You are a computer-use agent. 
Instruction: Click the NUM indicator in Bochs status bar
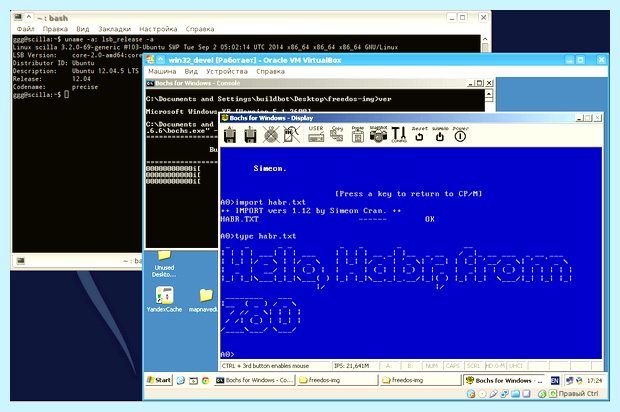pos(432,366)
